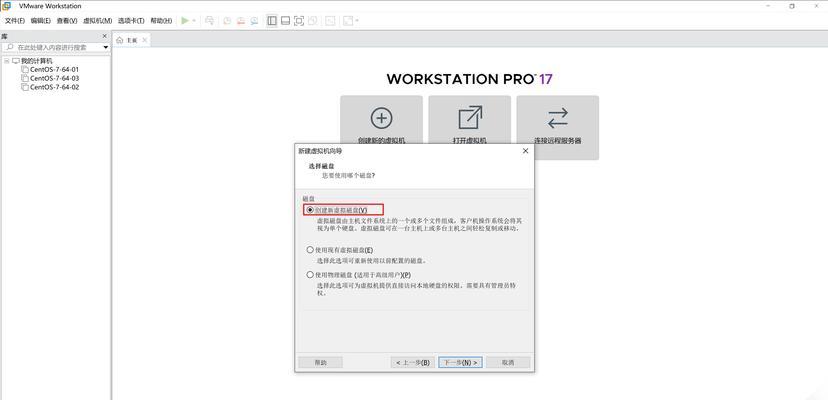Close the 库 library panel
828x400 pixels.
(105, 36)
